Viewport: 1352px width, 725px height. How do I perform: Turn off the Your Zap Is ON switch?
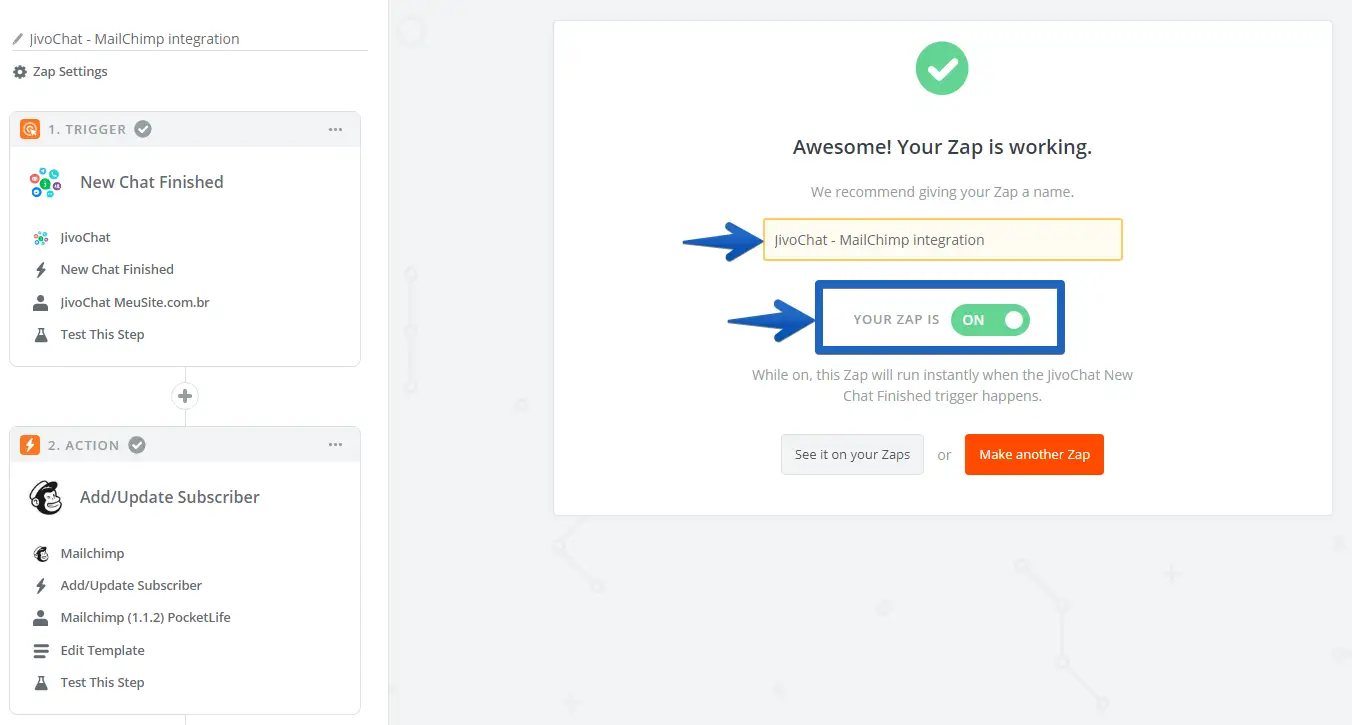pos(989,320)
